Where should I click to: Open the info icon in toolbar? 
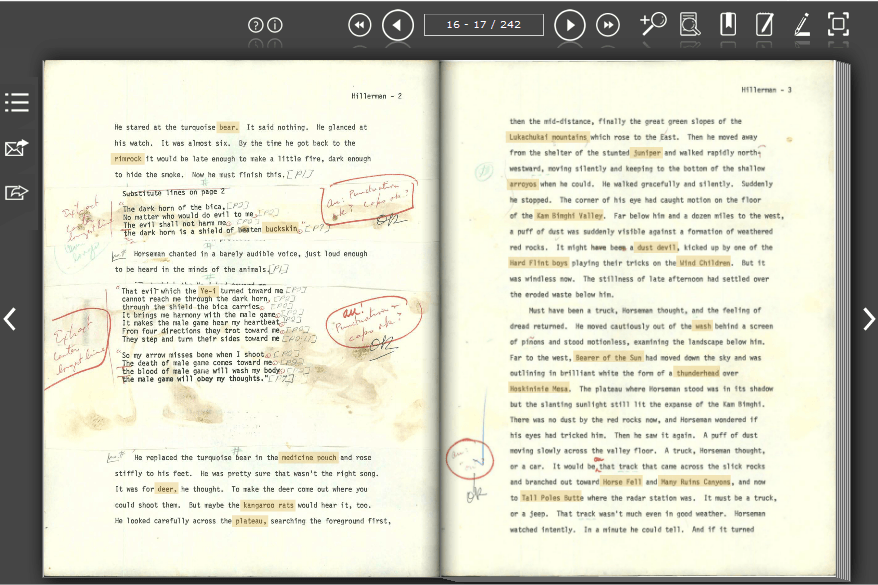[x=275, y=25]
